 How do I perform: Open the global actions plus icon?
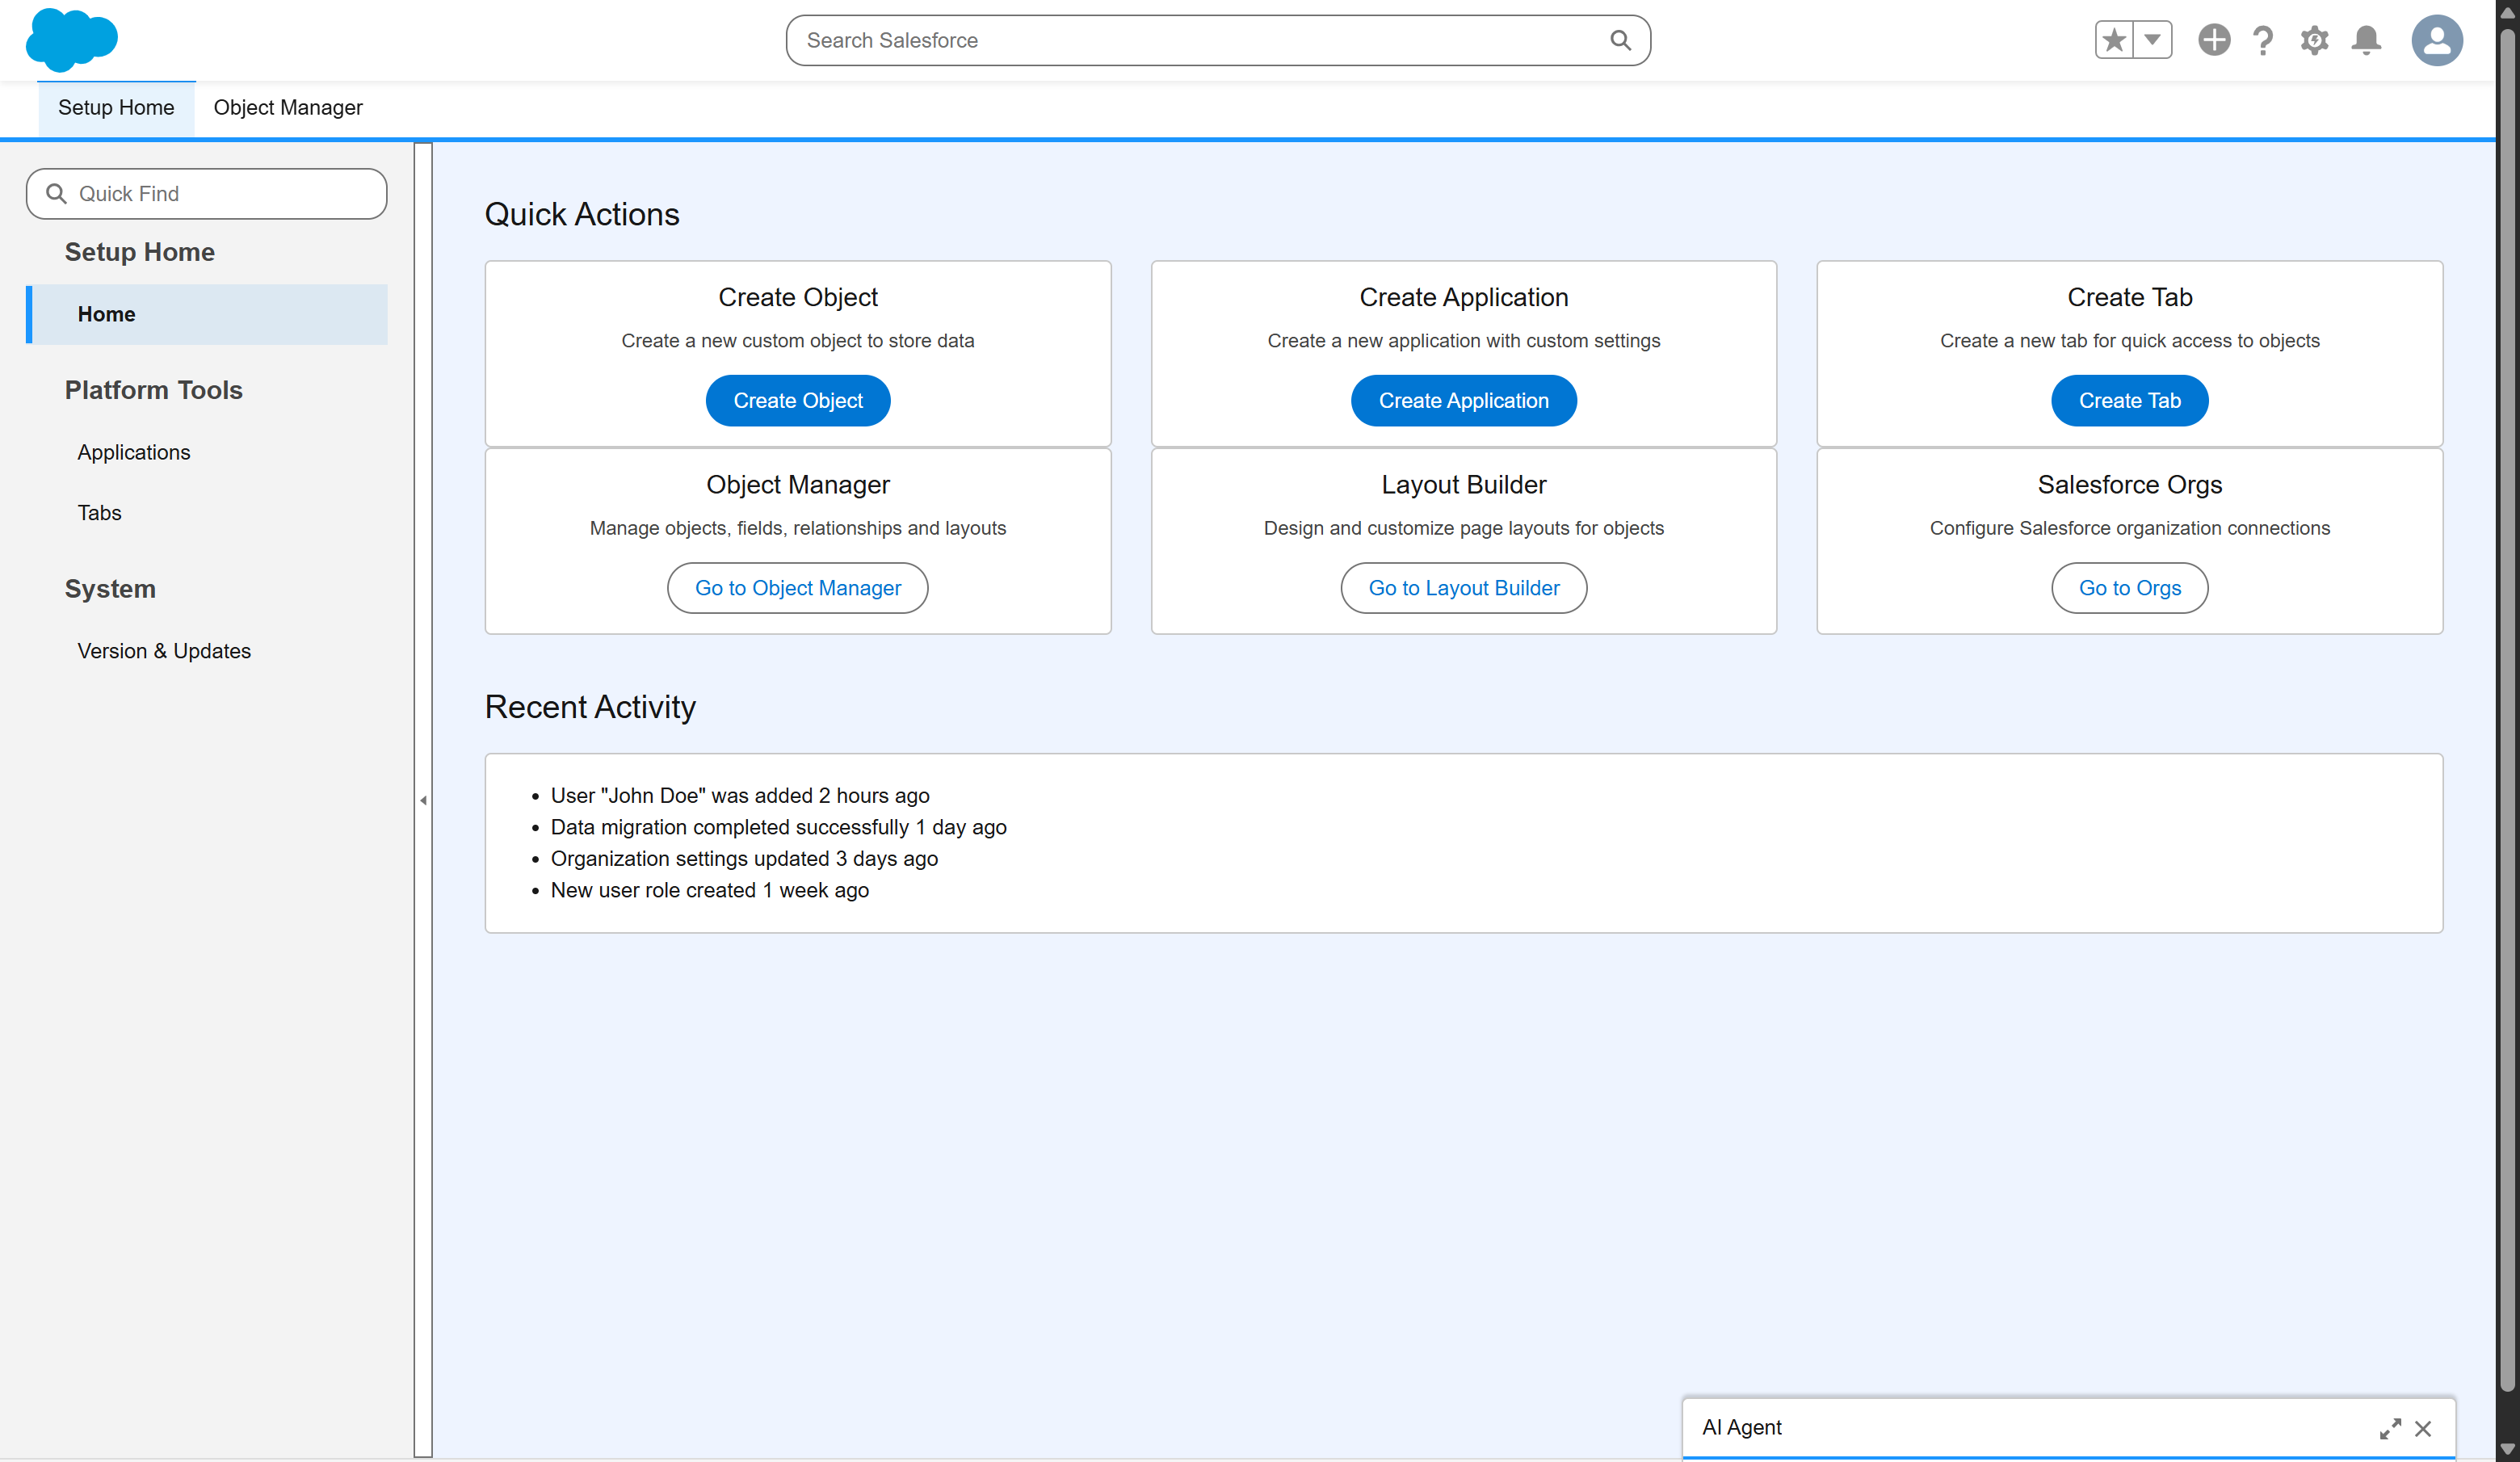(2214, 40)
